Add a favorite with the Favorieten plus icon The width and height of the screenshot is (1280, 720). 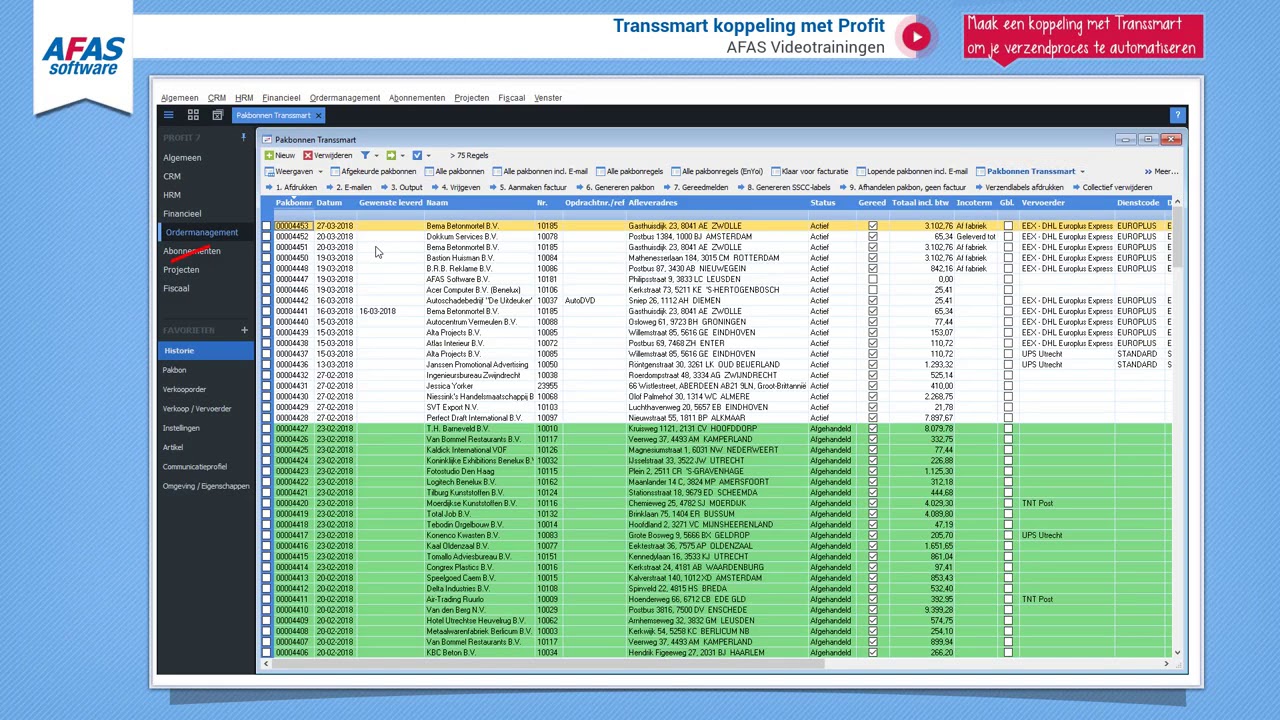[244, 330]
